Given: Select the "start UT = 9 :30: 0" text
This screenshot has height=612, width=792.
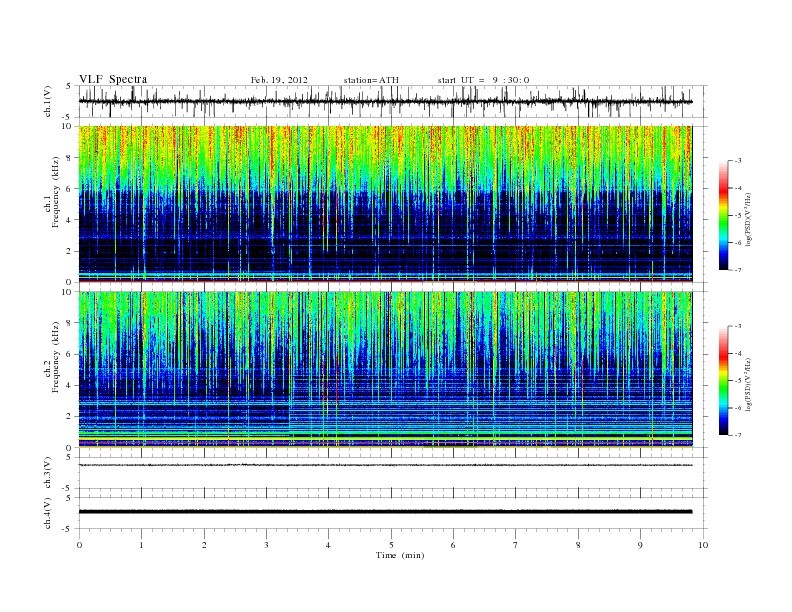Looking at the screenshot, I should (x=483, y=80).
